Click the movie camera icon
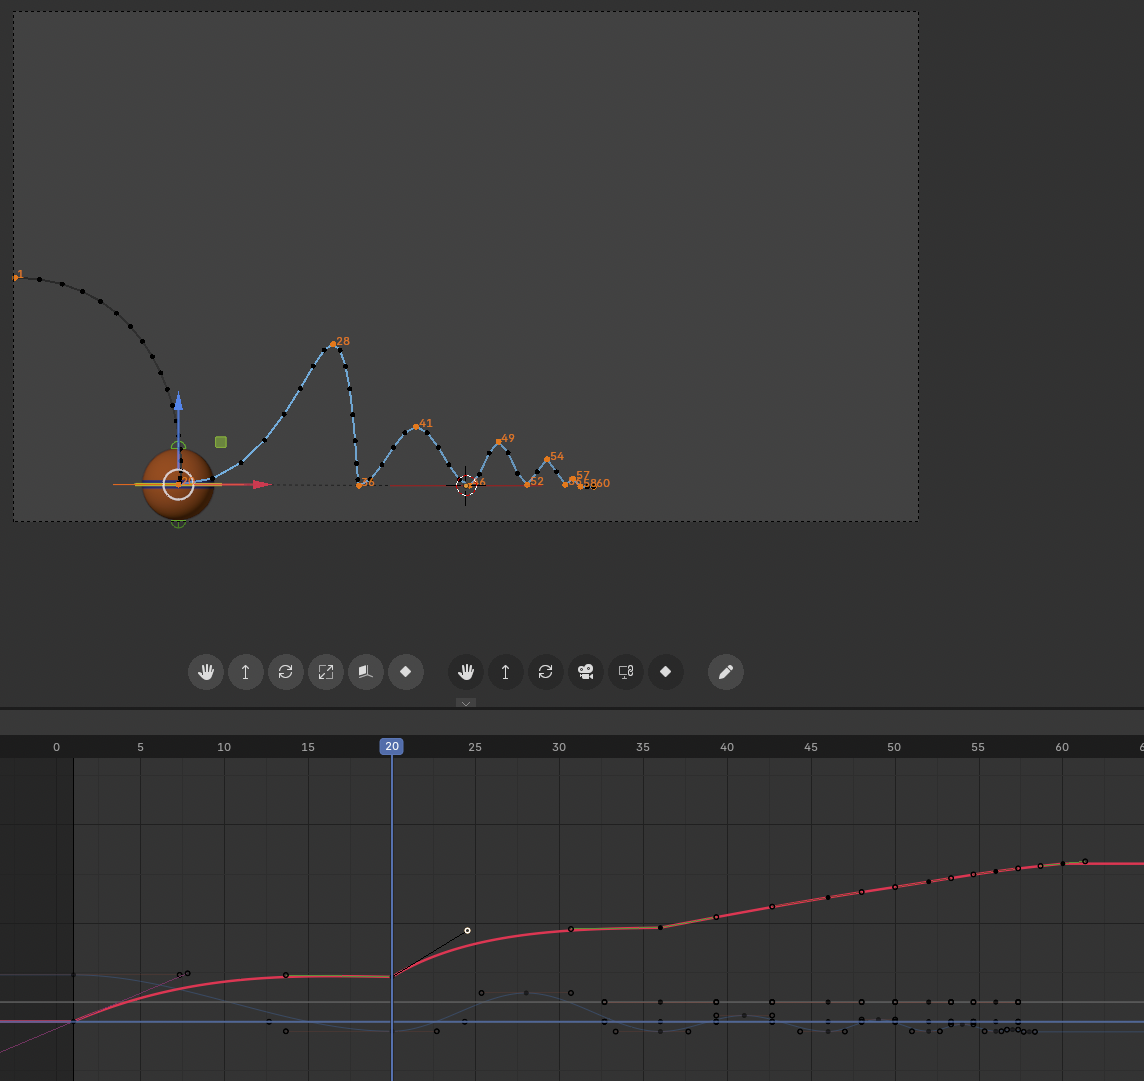 (x=586, y=672)
